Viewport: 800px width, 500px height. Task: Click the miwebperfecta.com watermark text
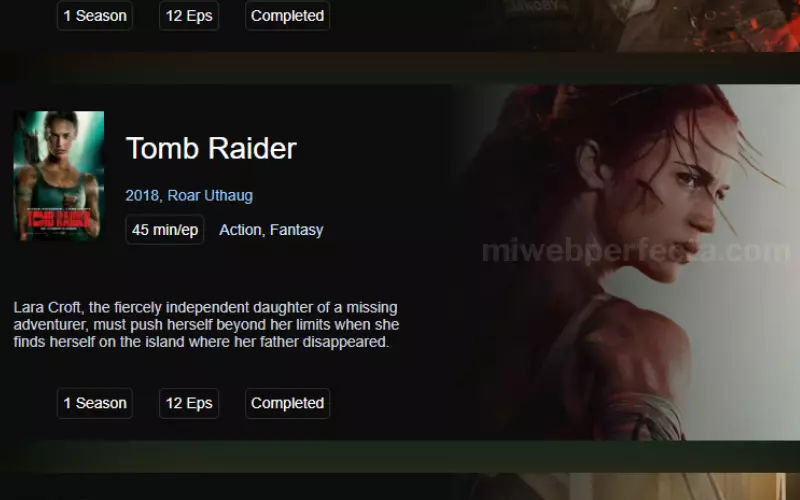[636, 251]
